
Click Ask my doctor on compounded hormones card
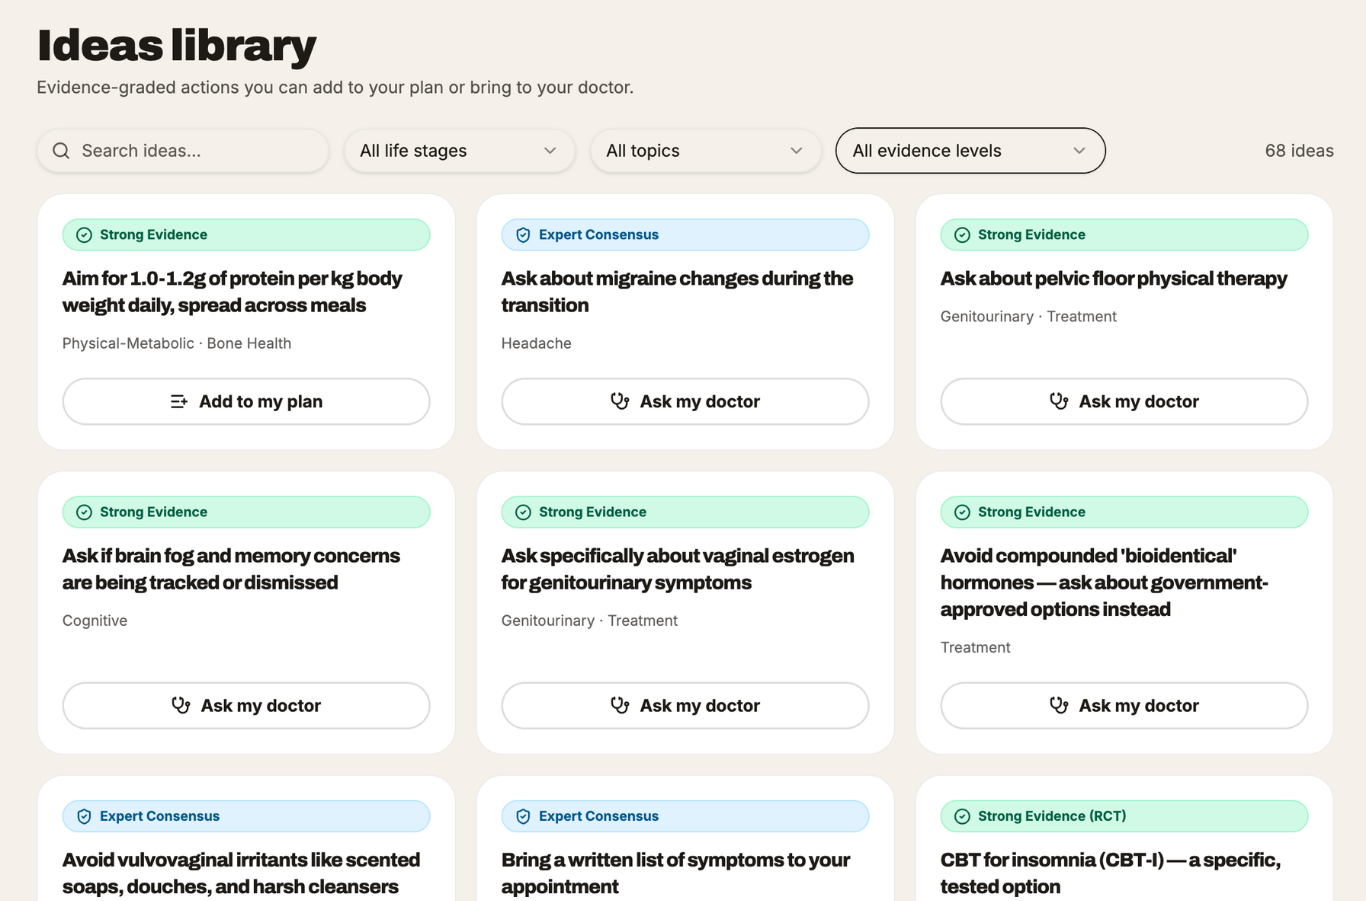click(1124, 705)
